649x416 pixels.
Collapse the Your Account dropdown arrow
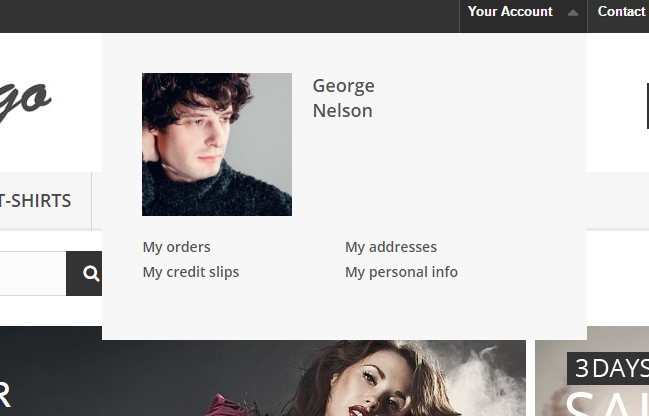click(573, 13)
